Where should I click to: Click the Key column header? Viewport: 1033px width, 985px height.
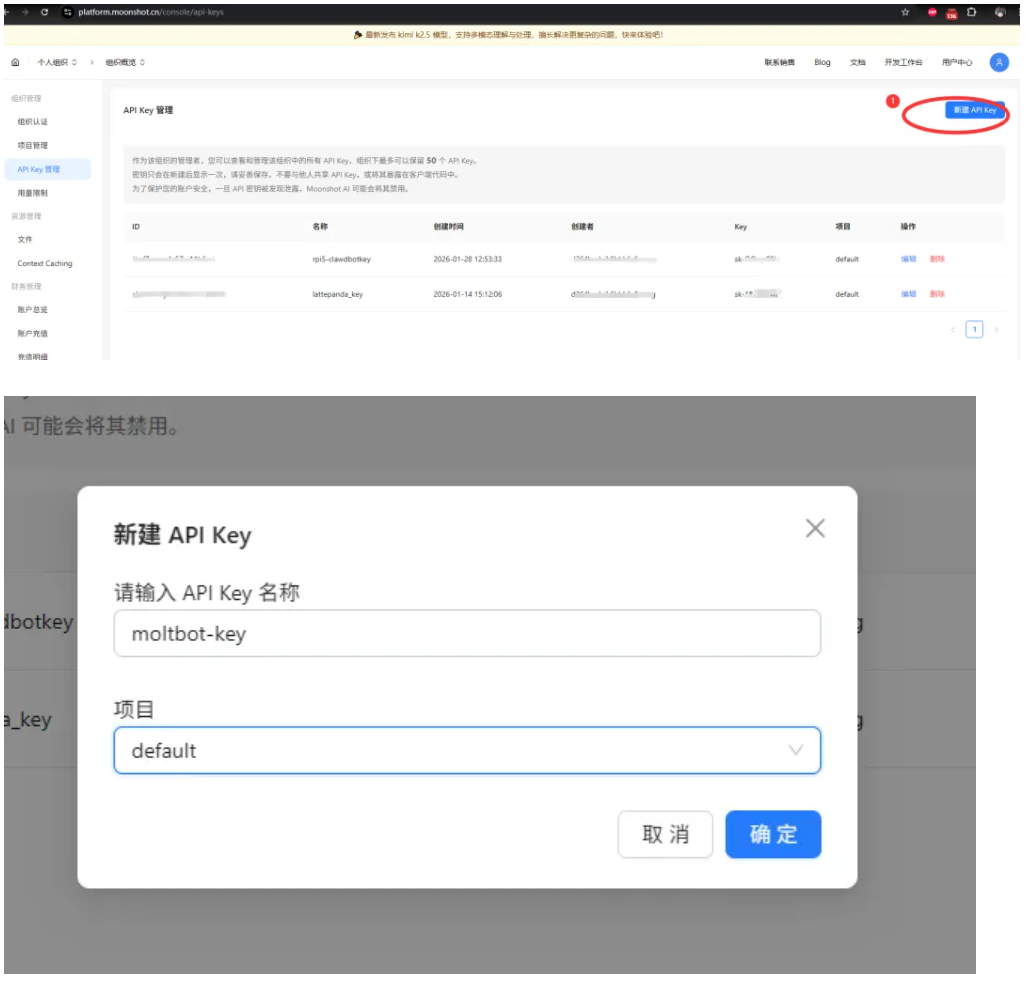click(740, 227)
